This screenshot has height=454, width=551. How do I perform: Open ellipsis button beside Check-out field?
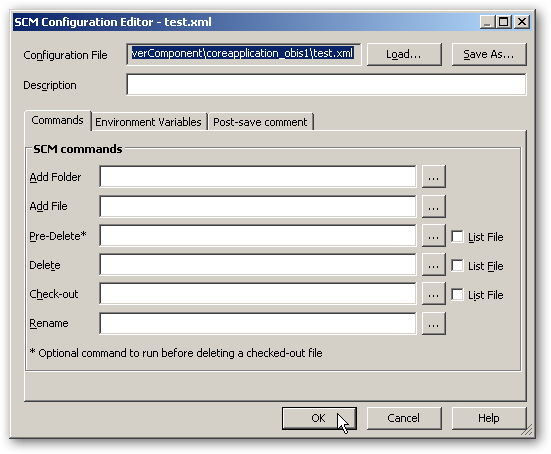tap(434, 294)
